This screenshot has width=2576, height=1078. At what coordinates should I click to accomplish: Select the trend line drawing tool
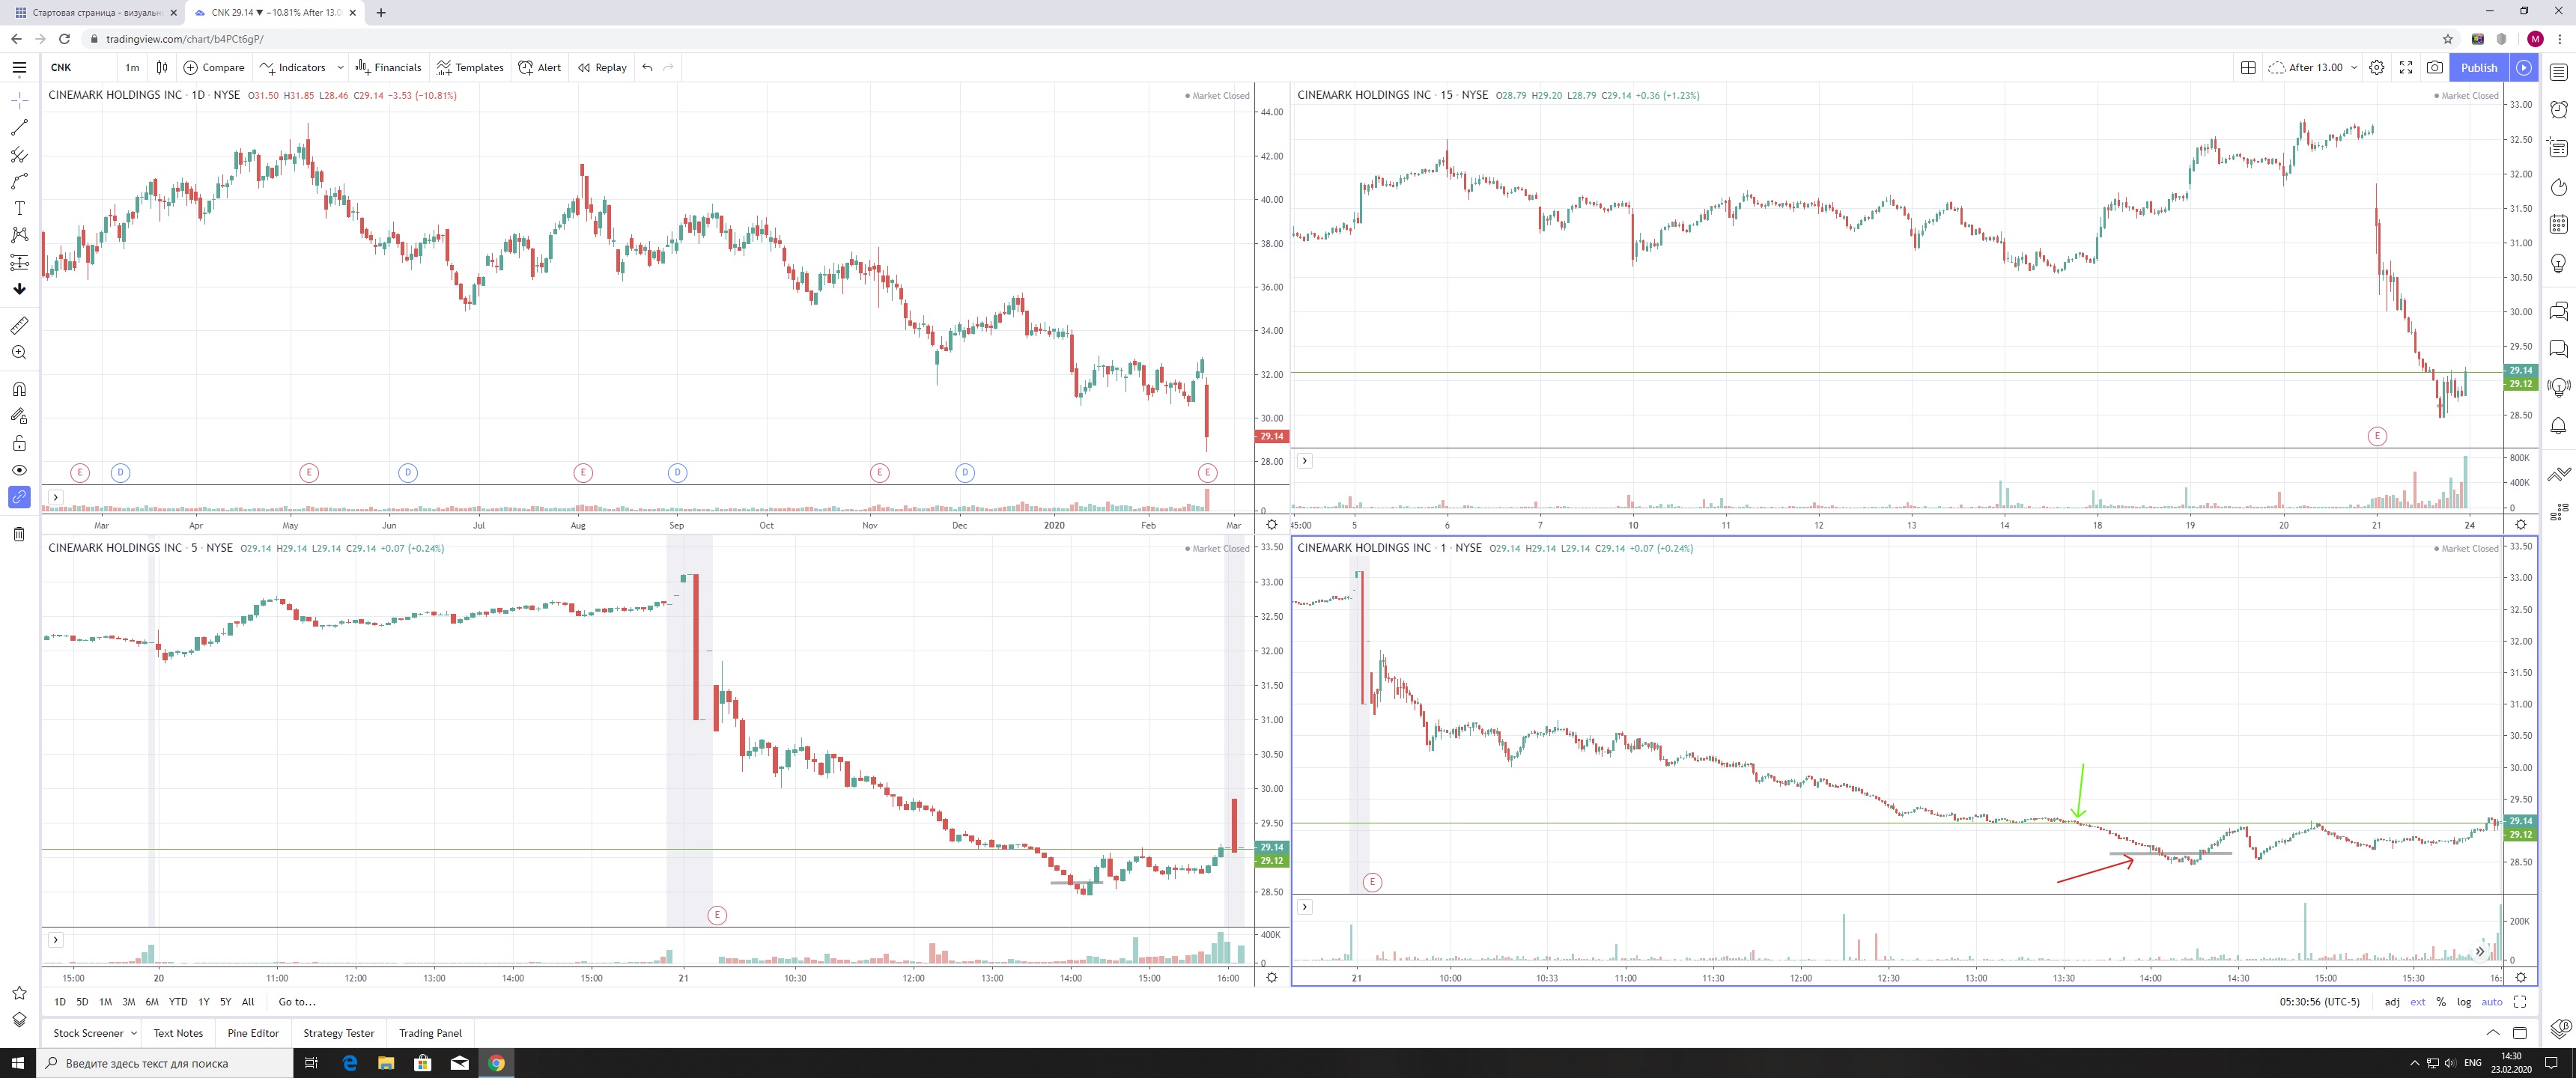(19, 127)
